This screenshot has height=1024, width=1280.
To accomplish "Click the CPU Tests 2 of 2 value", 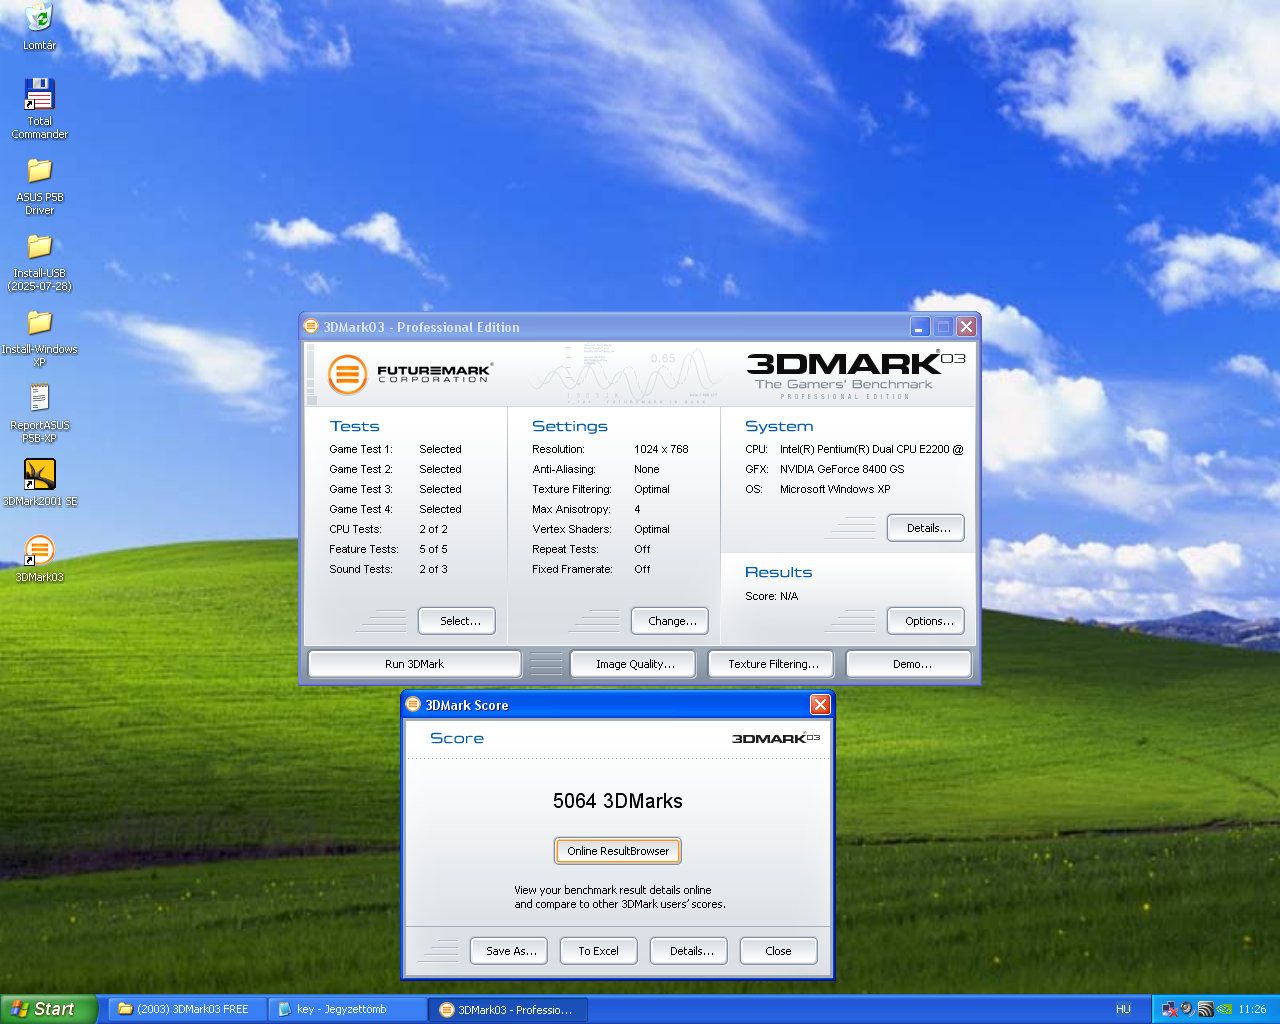I will (433, 529).
